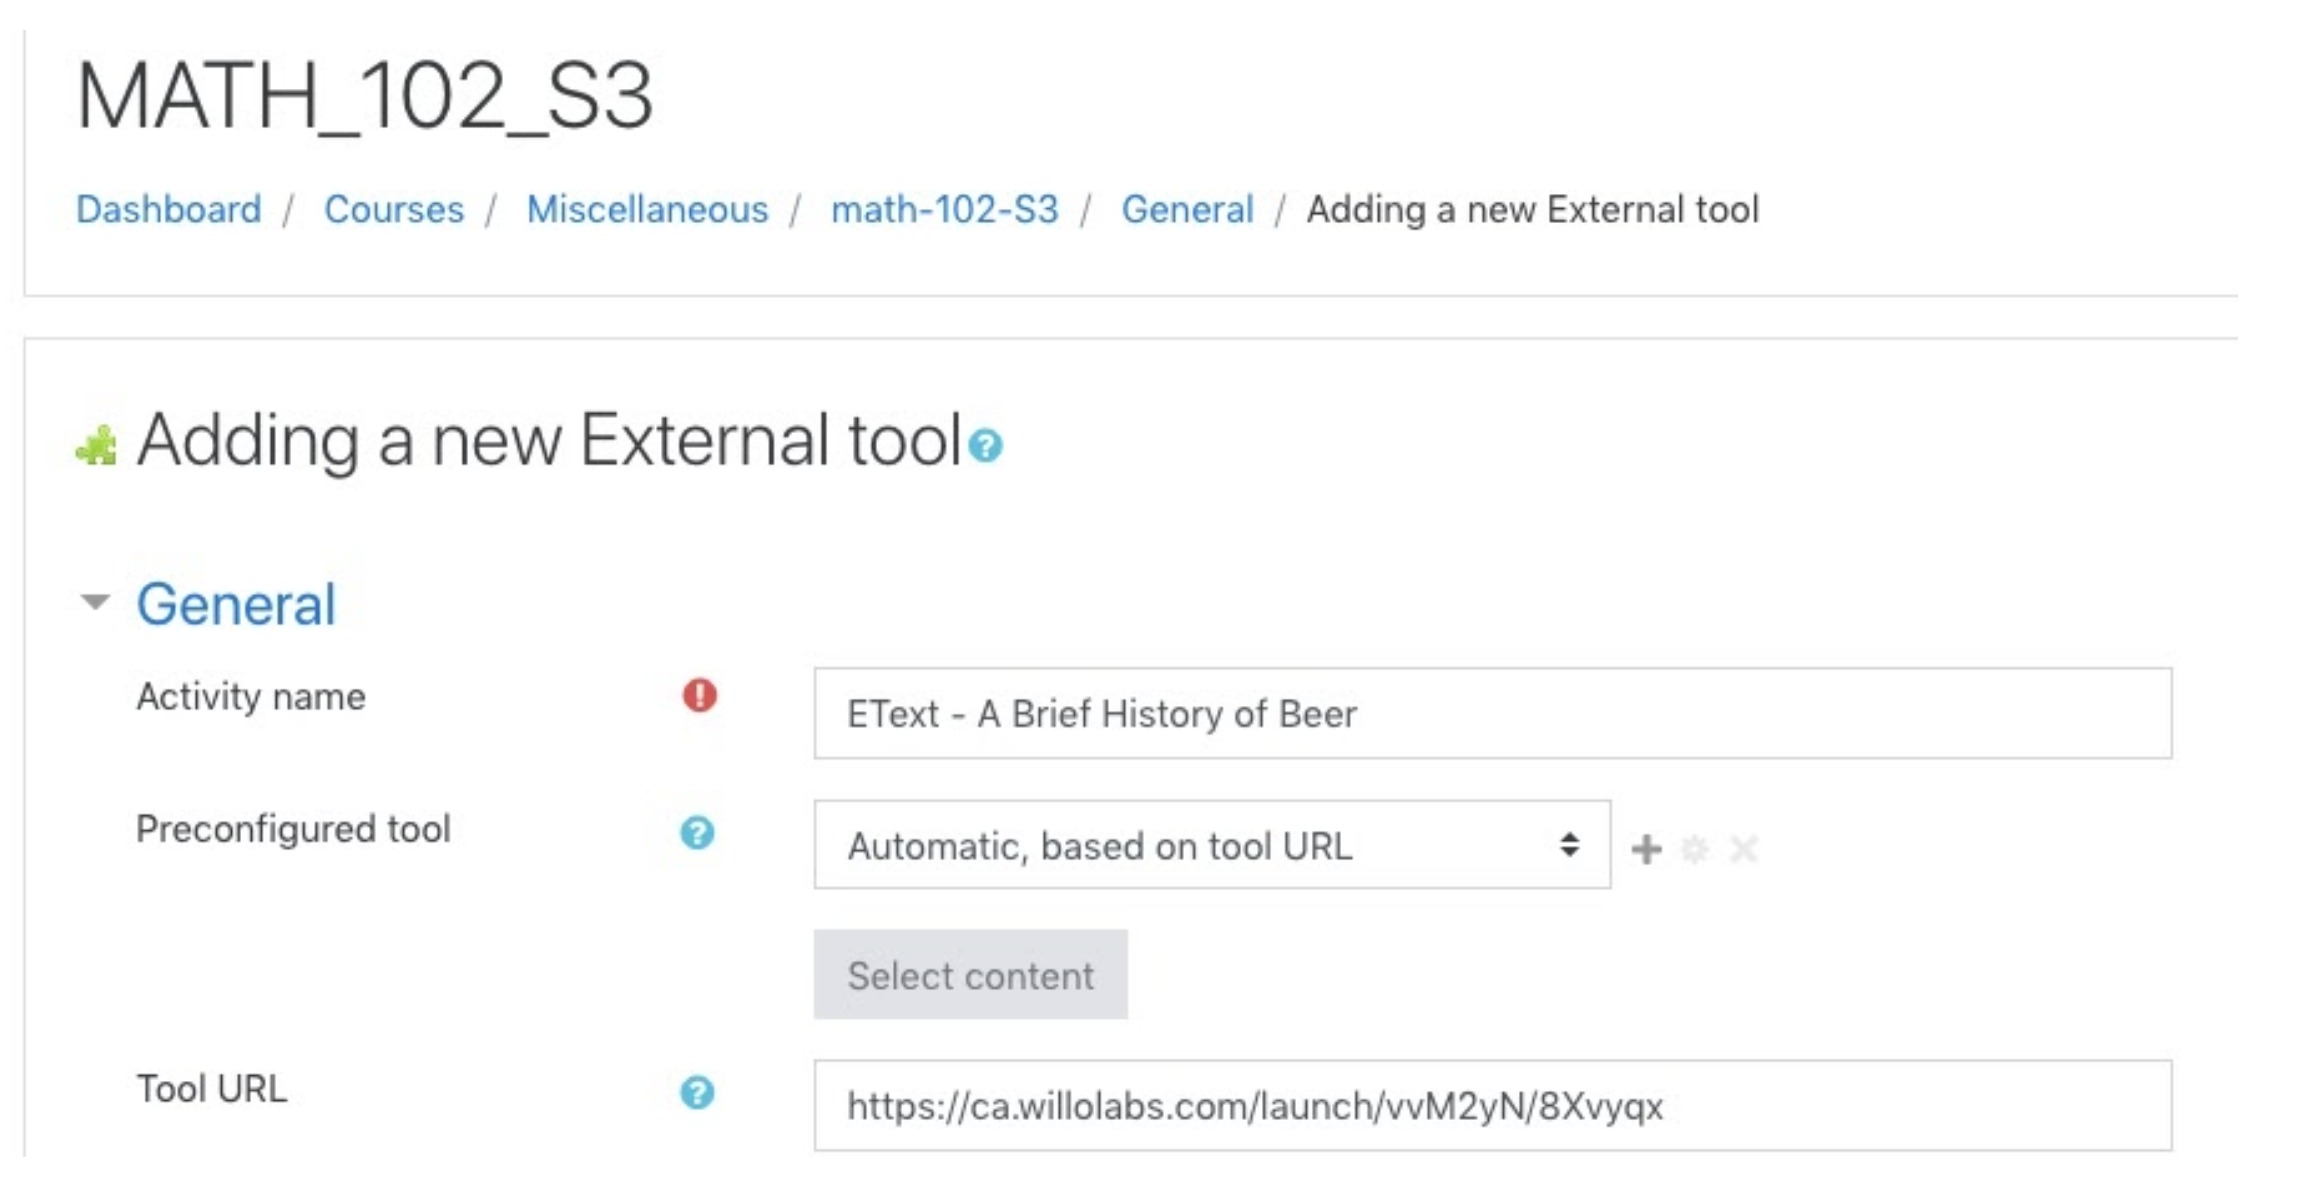Click the red required icon for Activity name
The image size is (2312, 1190).
[699, 695]
